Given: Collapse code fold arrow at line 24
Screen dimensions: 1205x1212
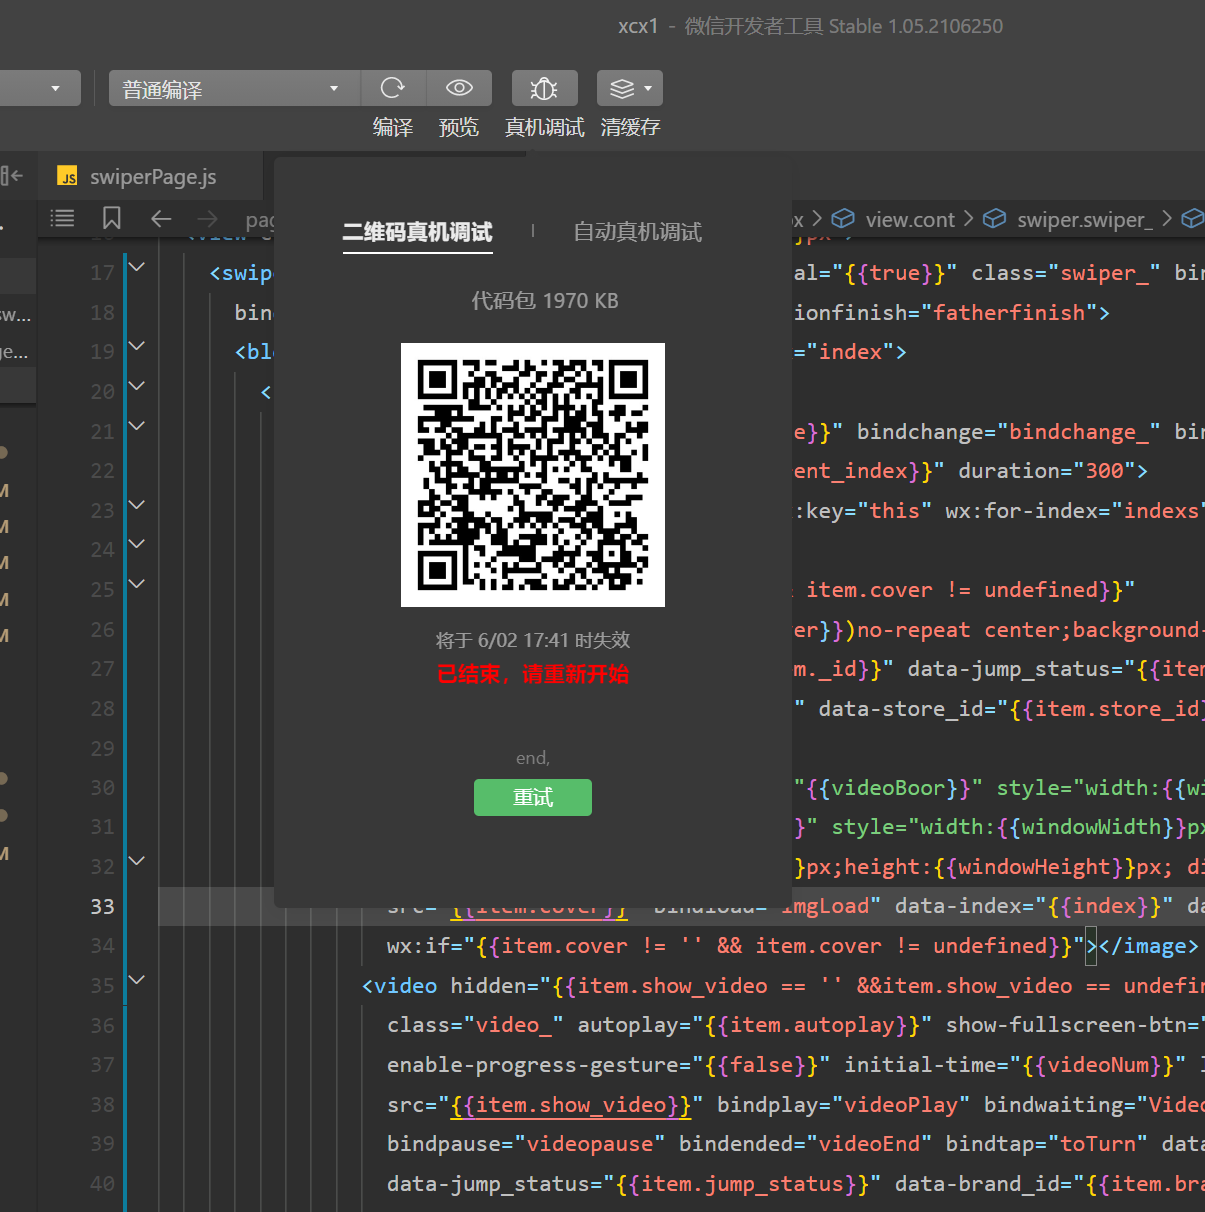Looking at the screenshot, I should click(x=138, y=544).
